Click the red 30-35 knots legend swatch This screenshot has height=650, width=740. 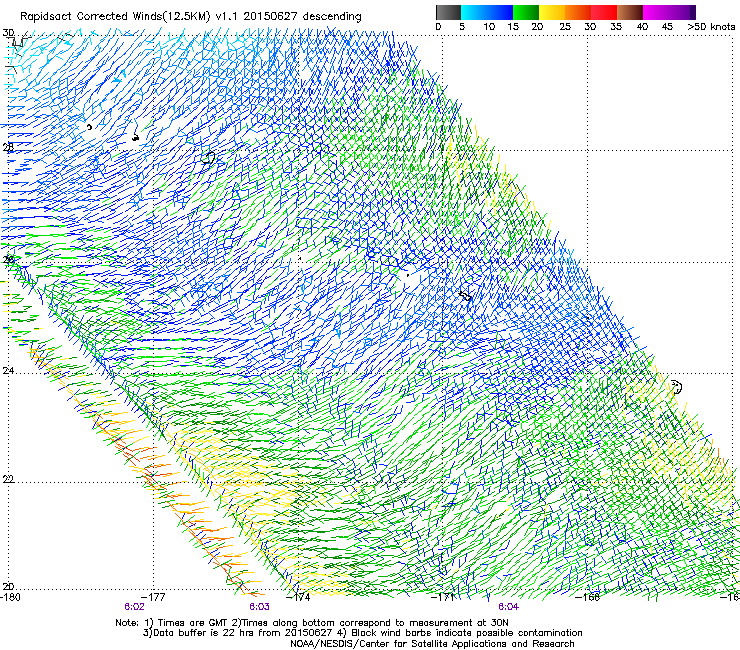604,12
